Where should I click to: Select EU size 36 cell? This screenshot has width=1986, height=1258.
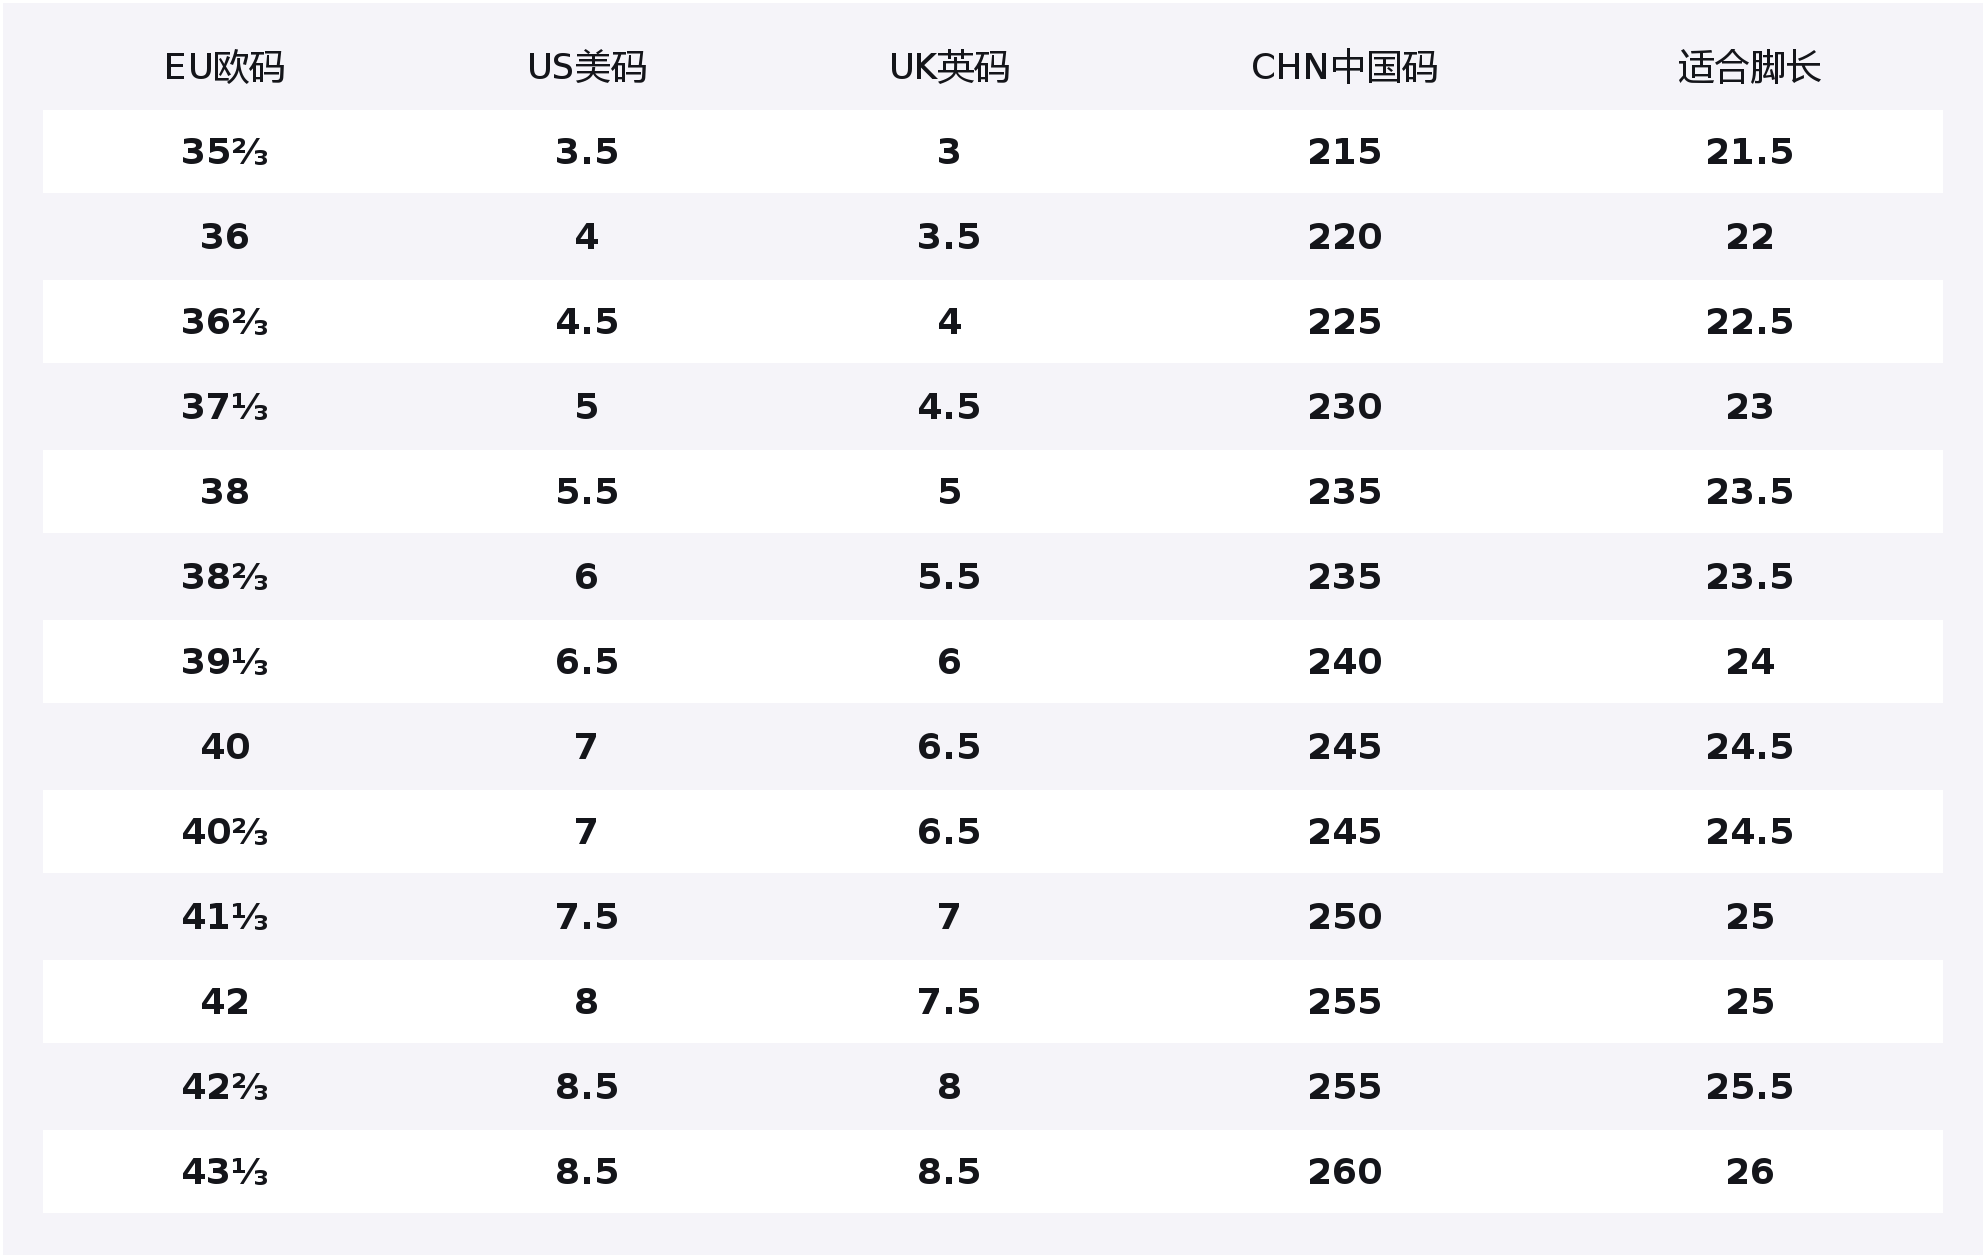click(x=224, y=237)
